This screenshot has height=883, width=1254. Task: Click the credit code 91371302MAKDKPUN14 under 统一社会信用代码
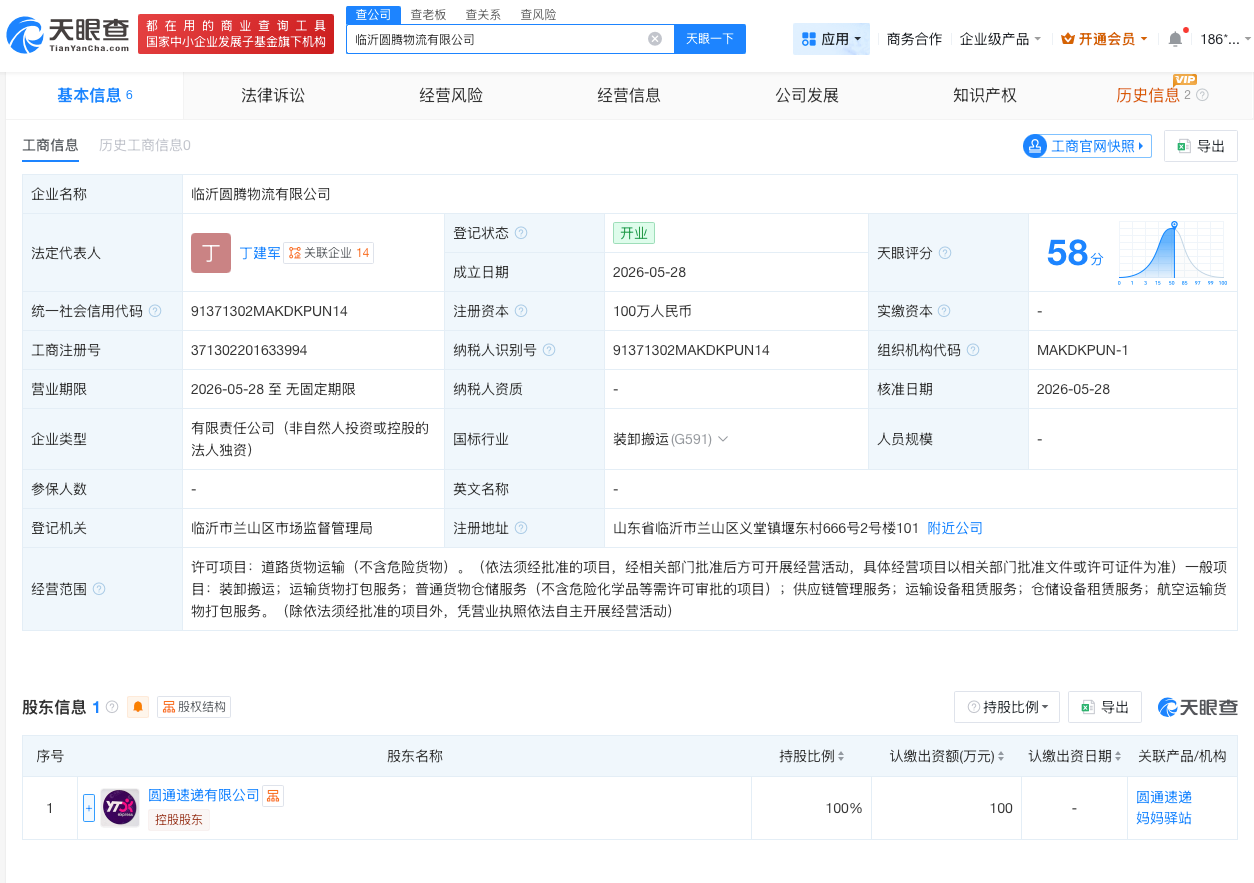point(269,311)
